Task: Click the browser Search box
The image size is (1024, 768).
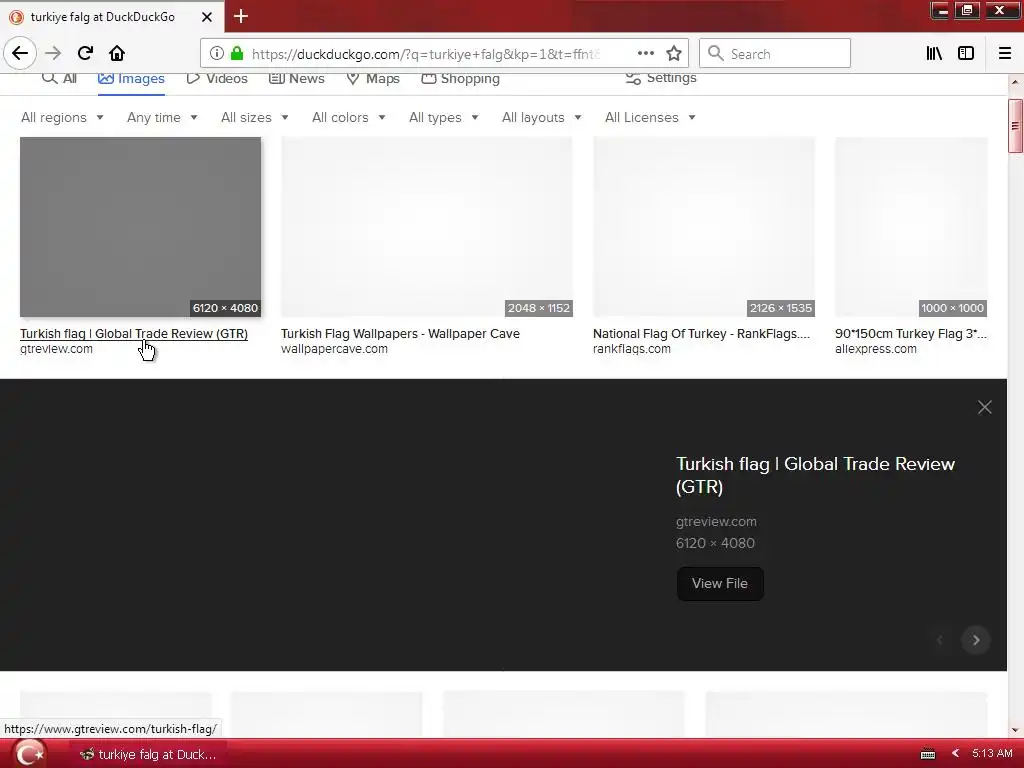Action: click(775, 53)
